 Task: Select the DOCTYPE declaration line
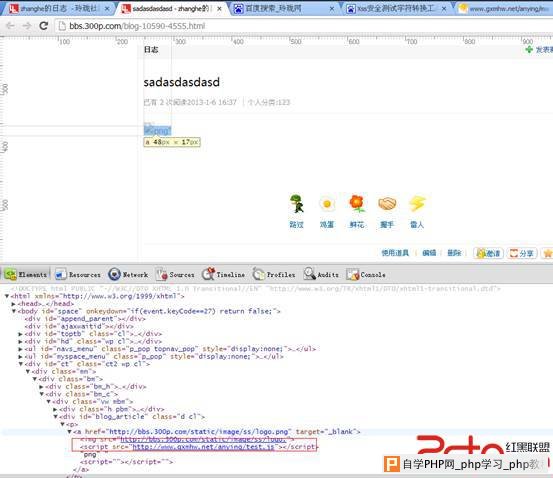pyautogui.click(x=256, y=289)
